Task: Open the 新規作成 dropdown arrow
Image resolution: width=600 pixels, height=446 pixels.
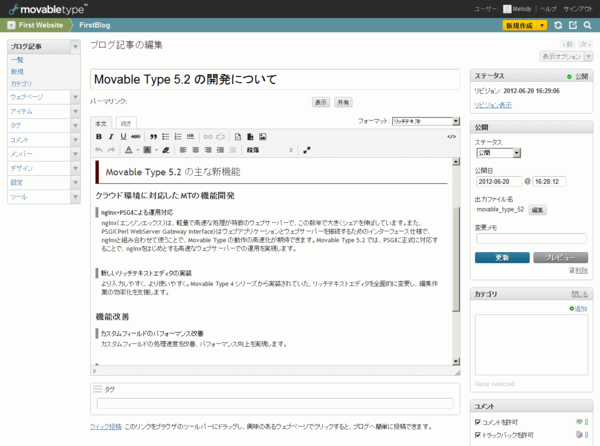Action: [x=542, y=26]
